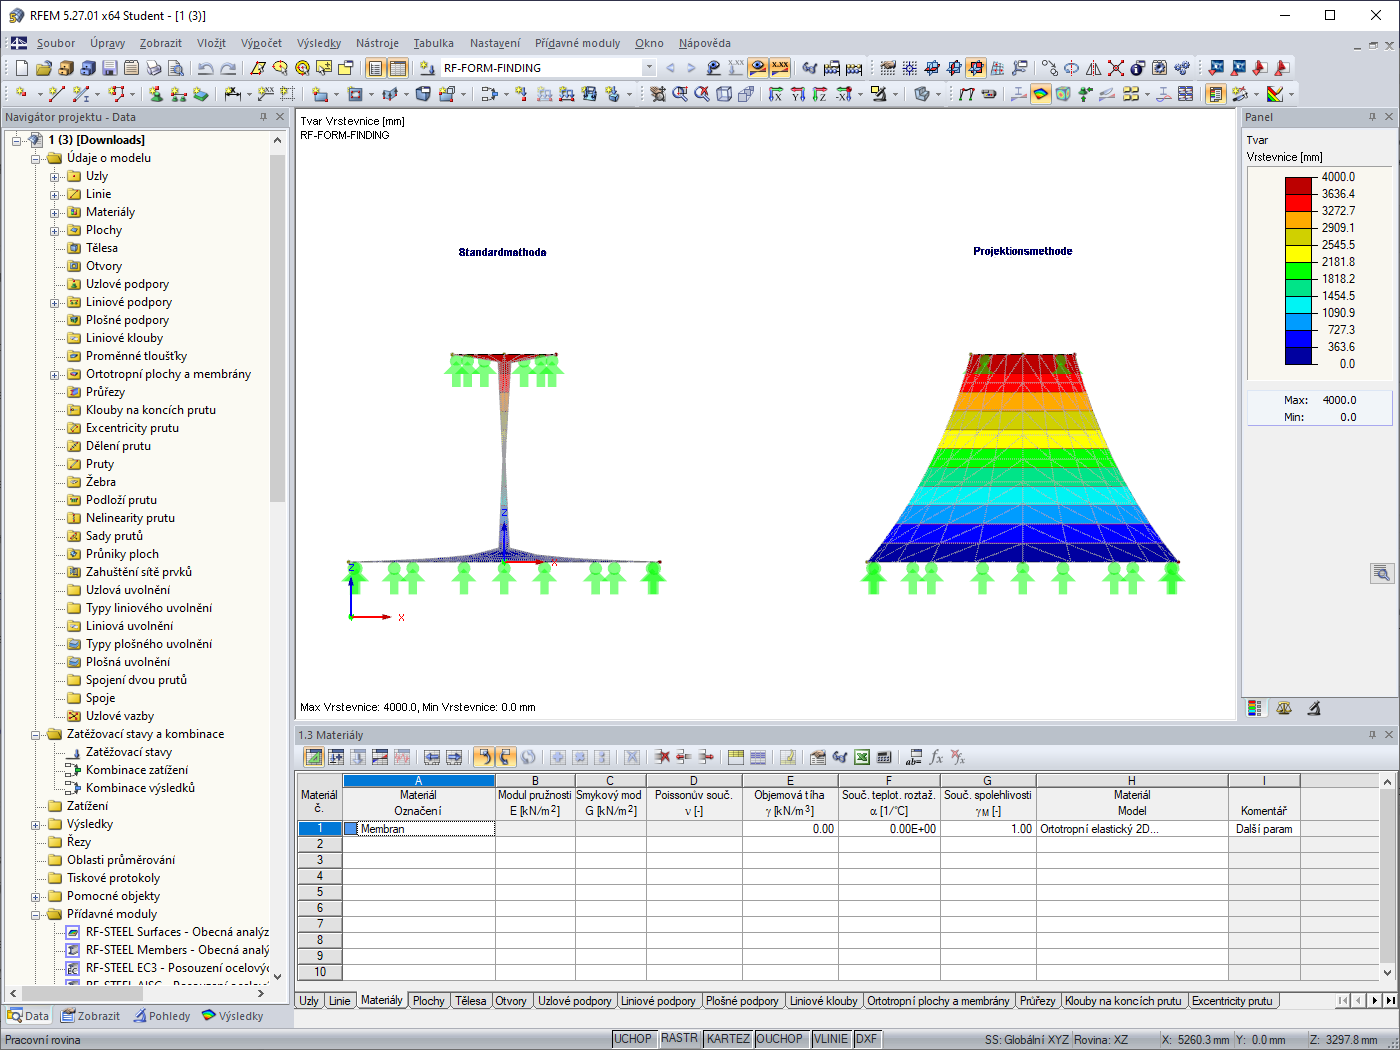Toggle KARTEZ mode in the status bar

pyautogui.click(x=728, y=1039)
